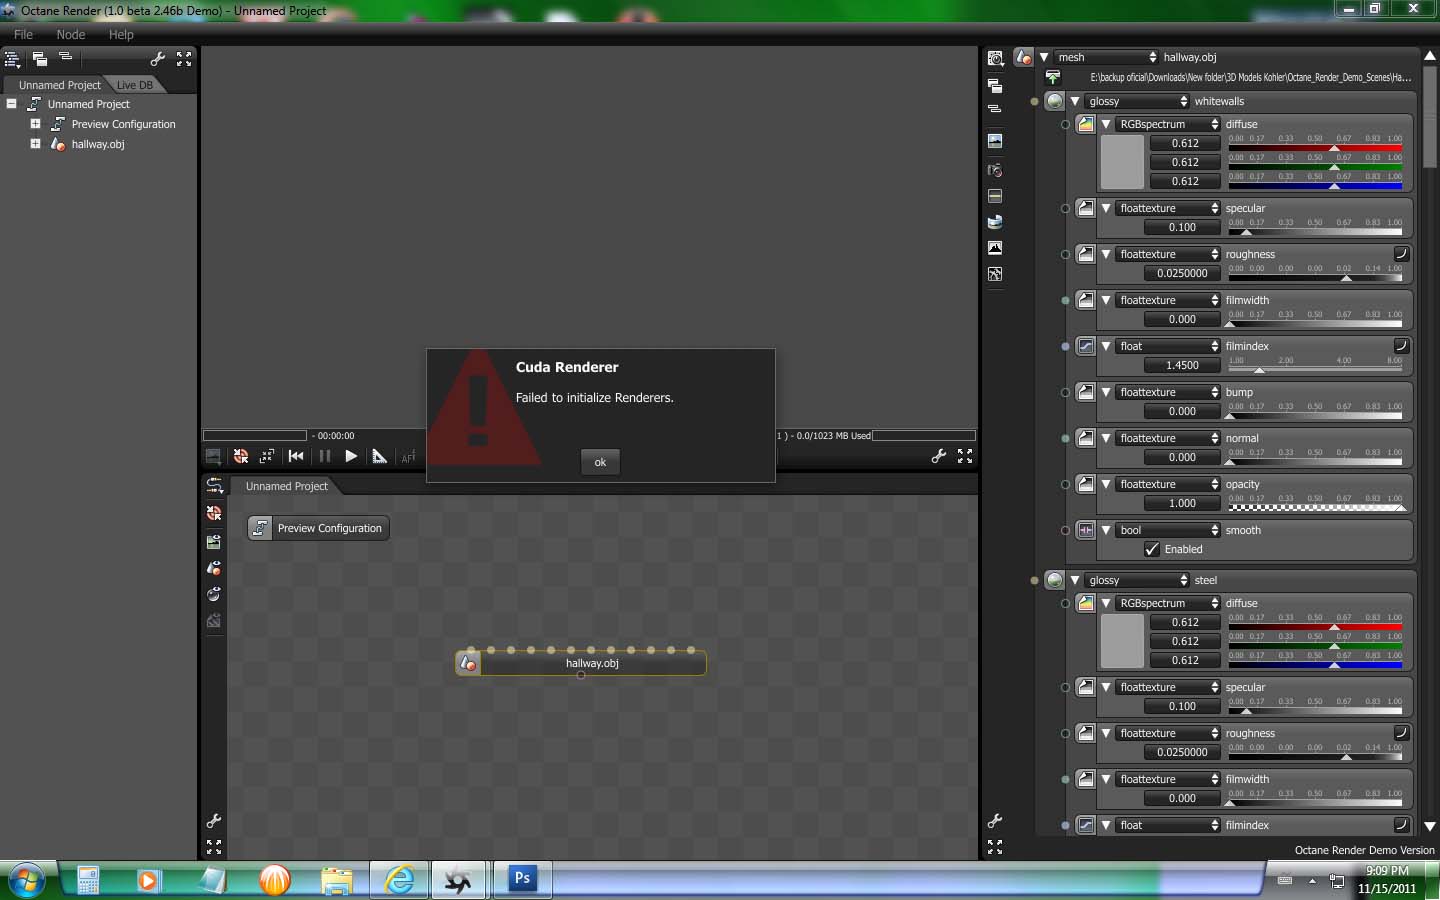Open the node inspector's wrench settings
The width and height of the screenshot is (1440, 900).
[995, 821]
